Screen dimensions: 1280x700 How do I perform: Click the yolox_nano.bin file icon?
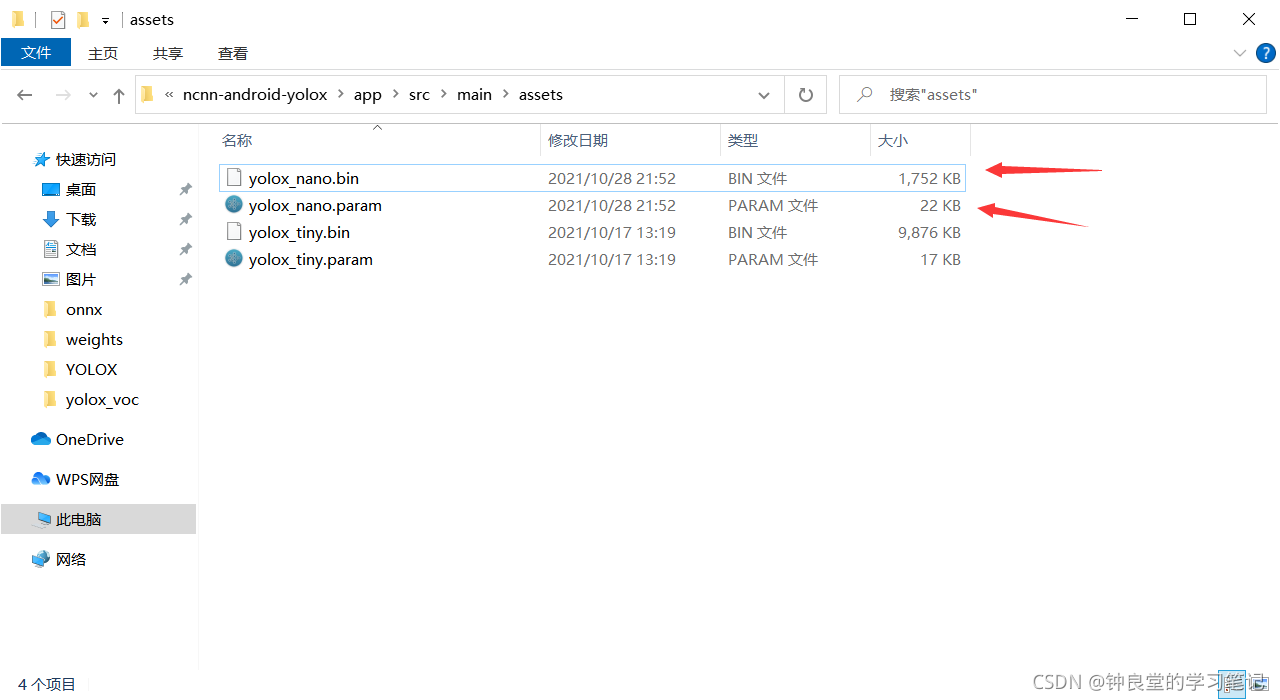[x=234, y=178]
